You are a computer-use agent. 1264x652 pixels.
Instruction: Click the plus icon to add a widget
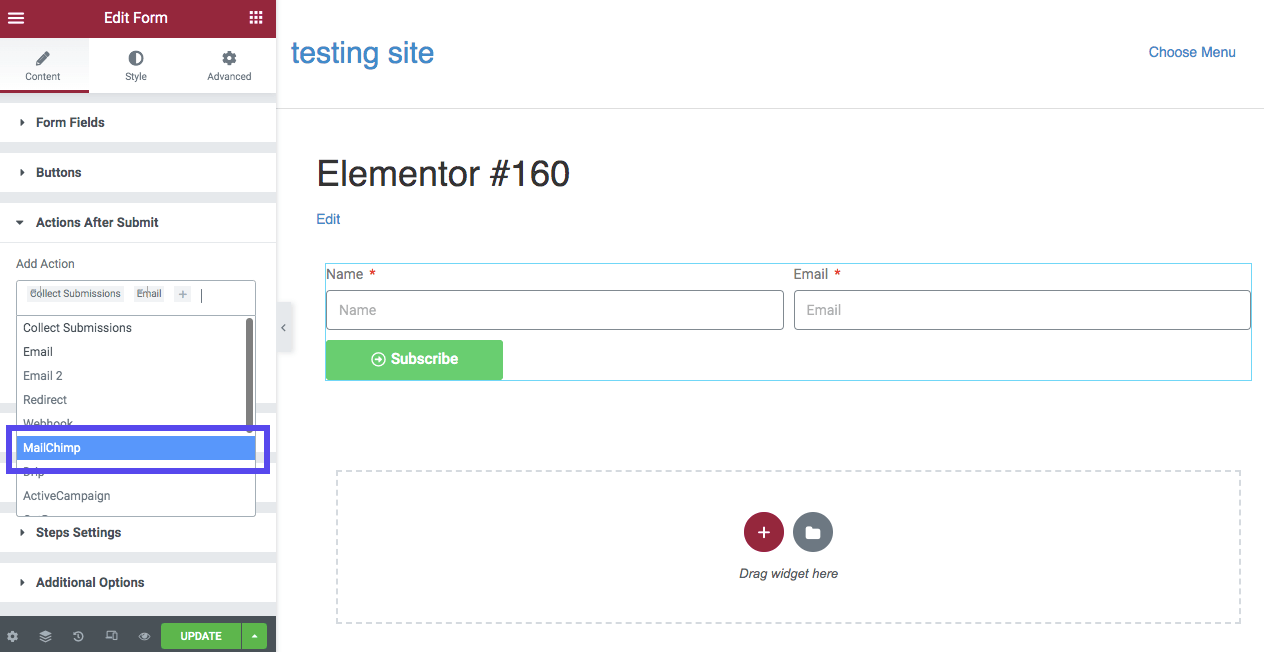pyautogui.click(x=763, y=531)
